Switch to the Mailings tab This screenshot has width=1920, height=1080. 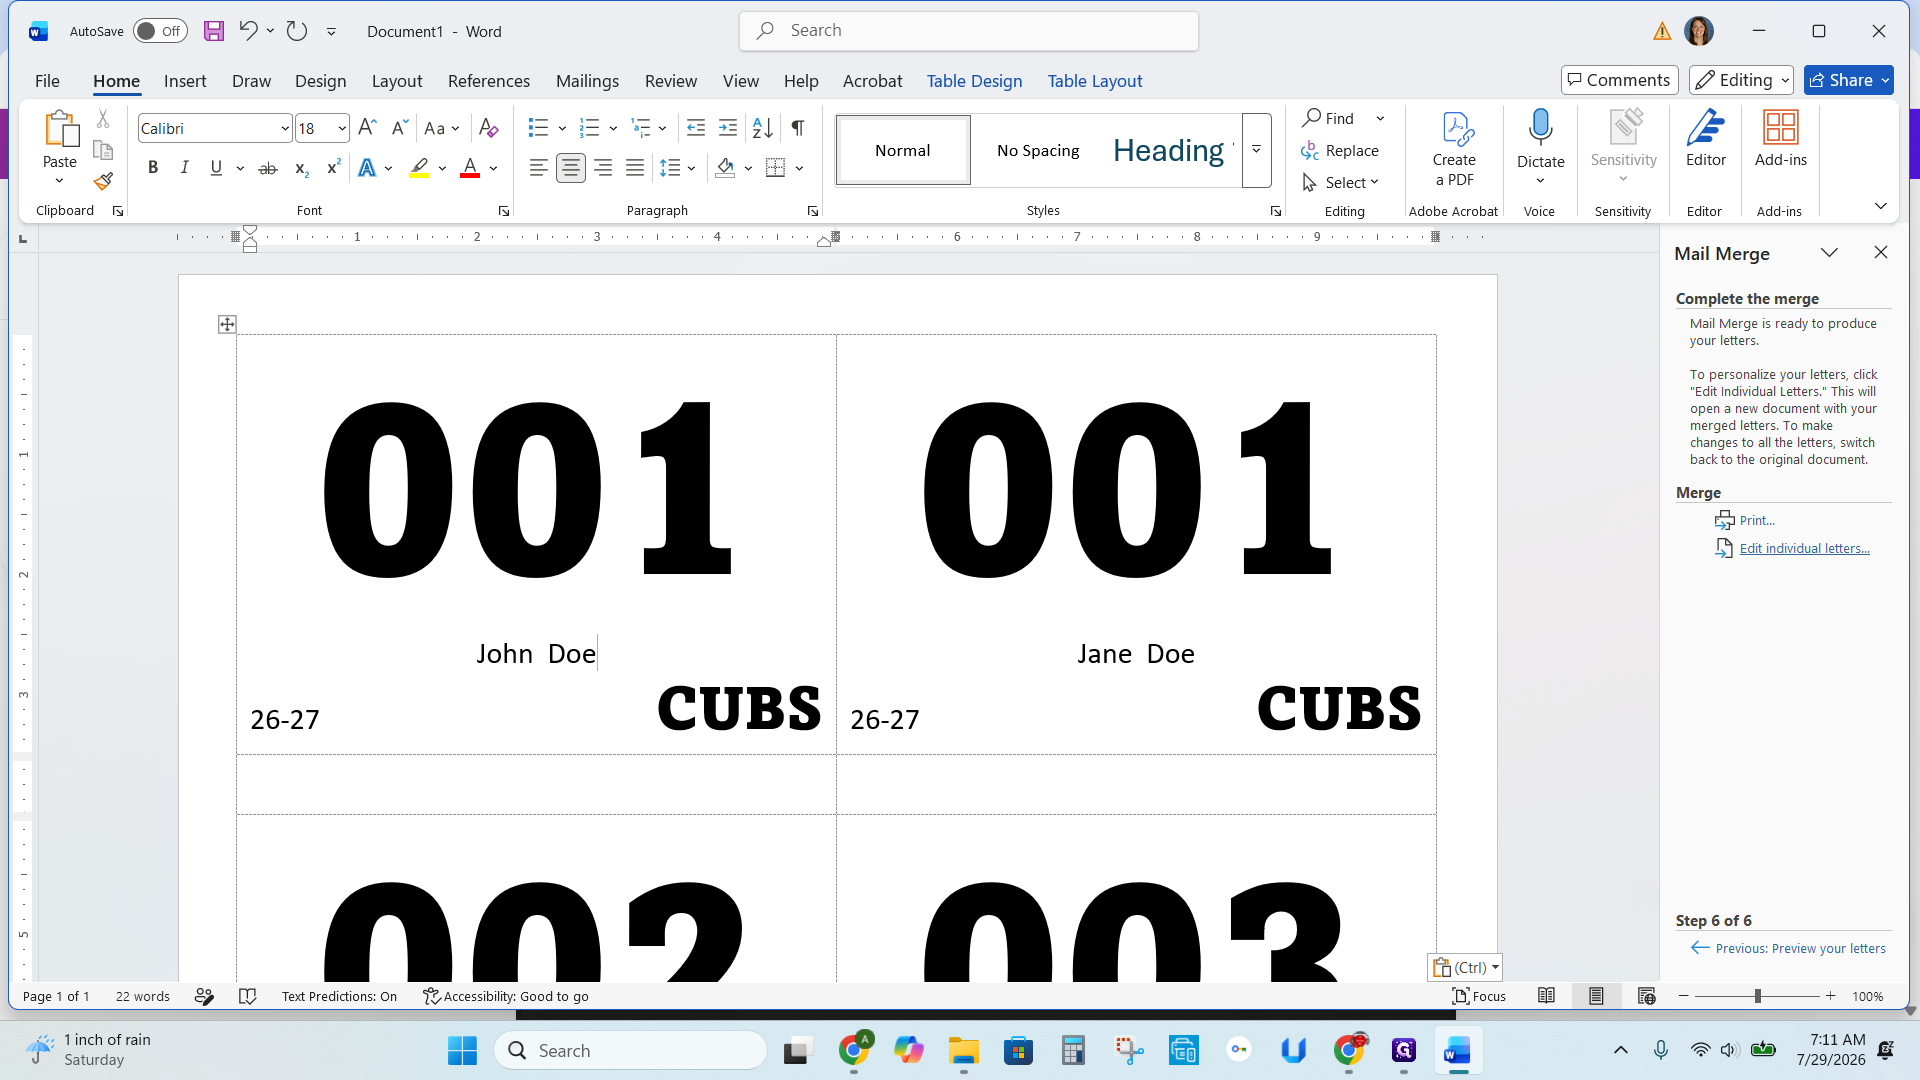(x=587, y=81)
